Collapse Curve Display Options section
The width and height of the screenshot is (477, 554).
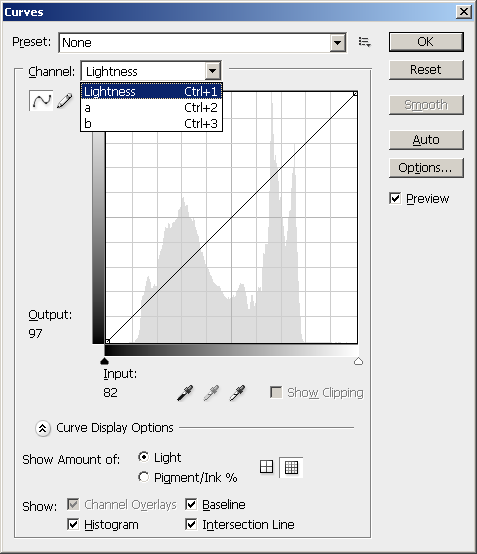pos(42,428)
